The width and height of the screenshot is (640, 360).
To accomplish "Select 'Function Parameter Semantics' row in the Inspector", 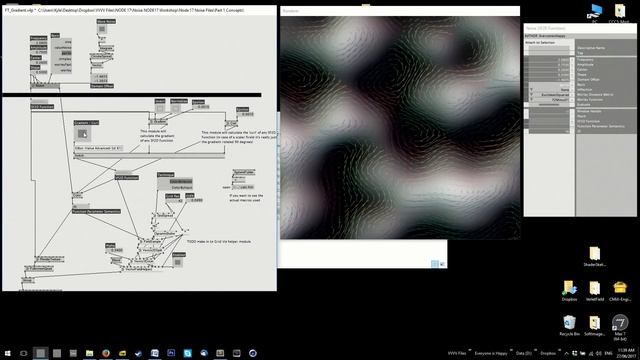I will 606,126.
